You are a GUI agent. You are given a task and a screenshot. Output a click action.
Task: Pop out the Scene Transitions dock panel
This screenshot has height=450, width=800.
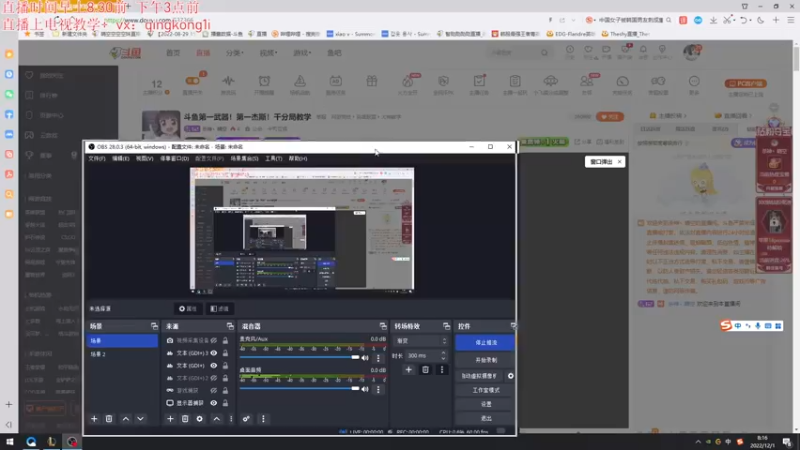[x=446, y=326]
